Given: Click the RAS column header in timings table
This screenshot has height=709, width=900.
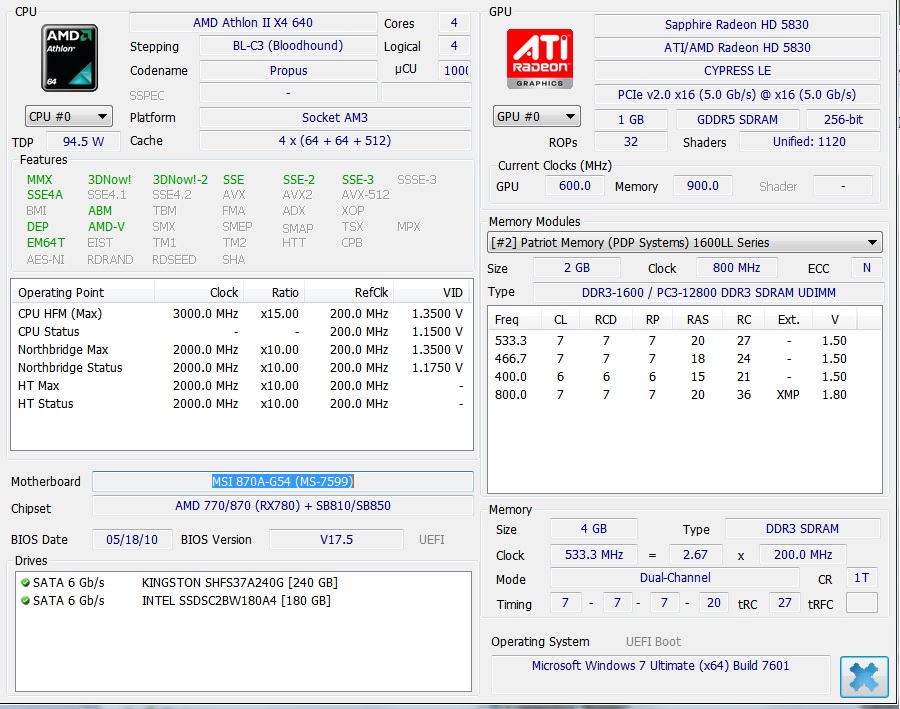Looking at the screenshot, I should coord(698,320).
